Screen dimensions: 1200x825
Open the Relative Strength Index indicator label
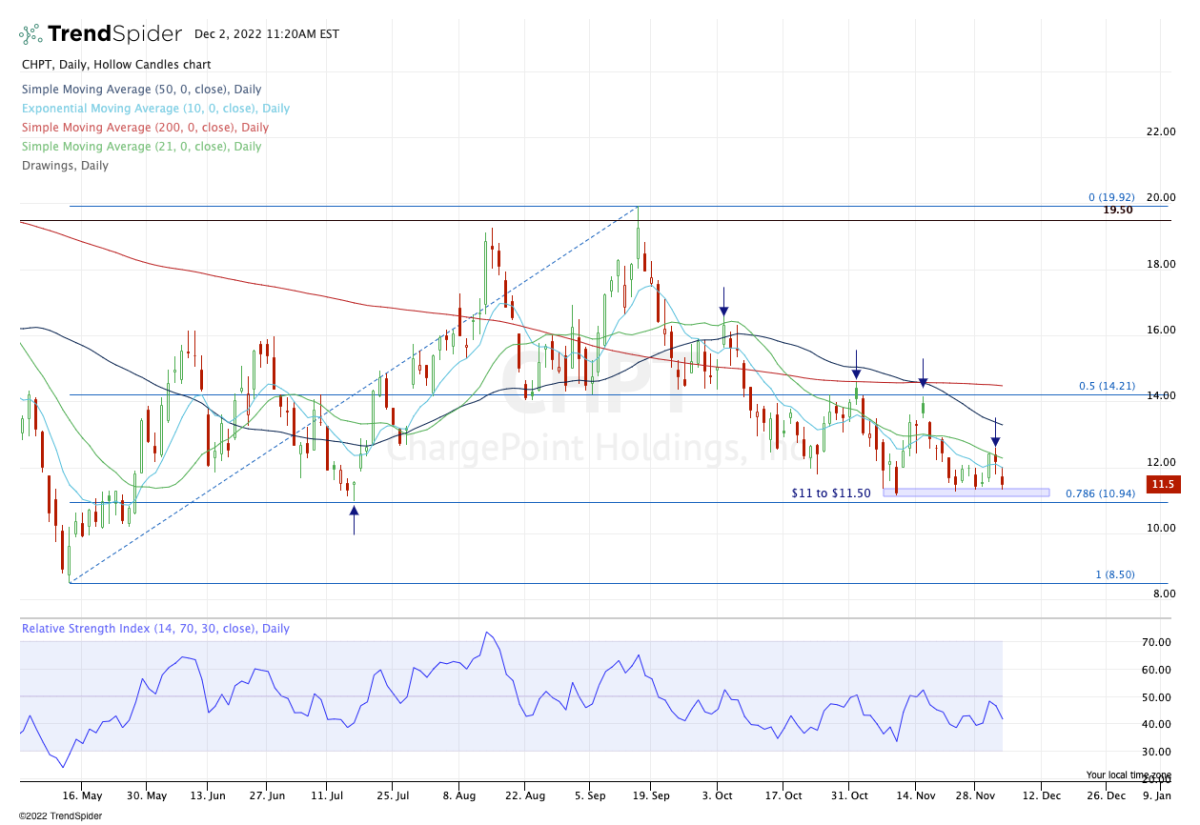155,629
